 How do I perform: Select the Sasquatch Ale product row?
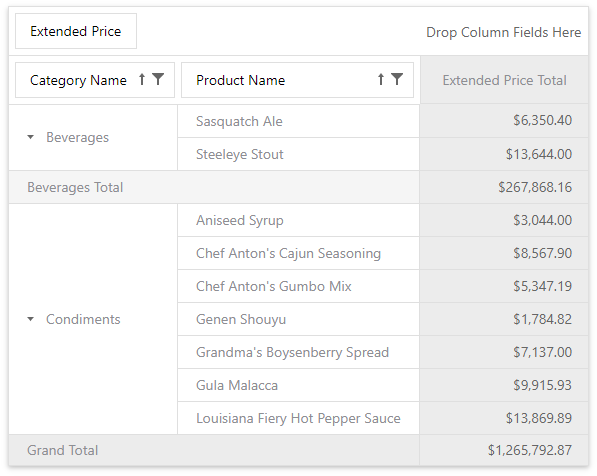coord(298,121)
